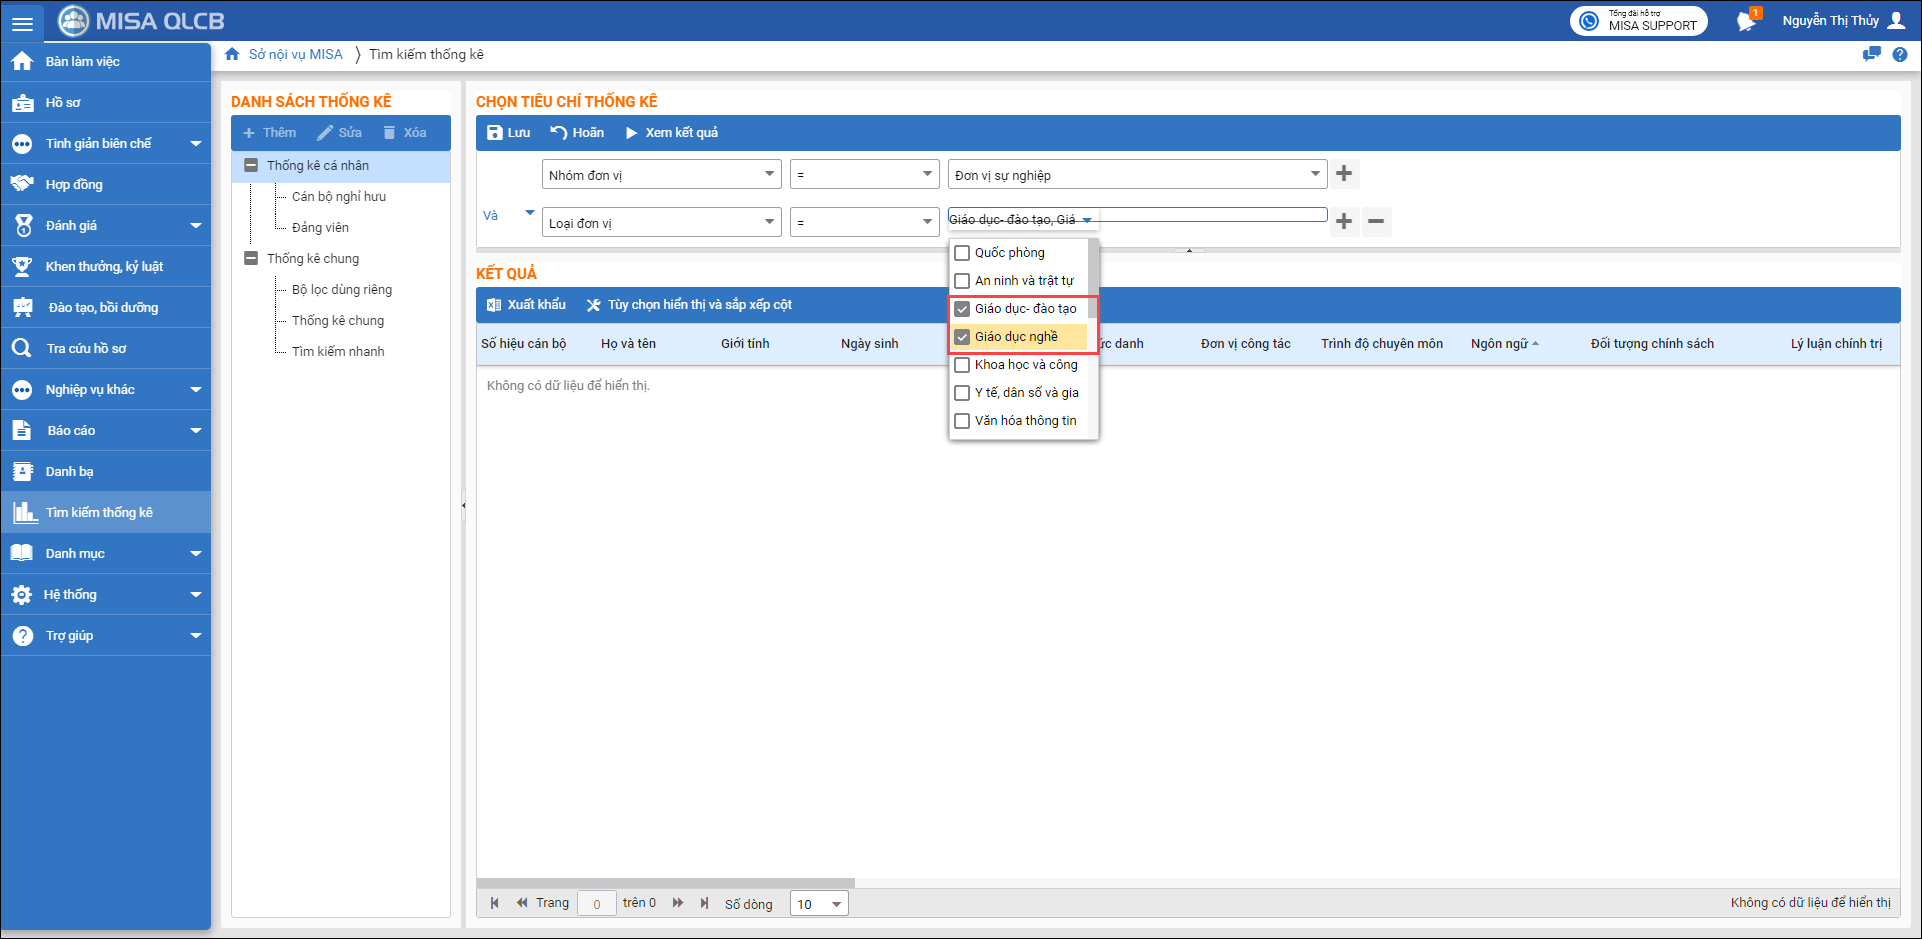The width and height of the screenshot is (1922, 939).
Task: Collapse the Thống kê cá nhân tree node
Action: (251, 166)
